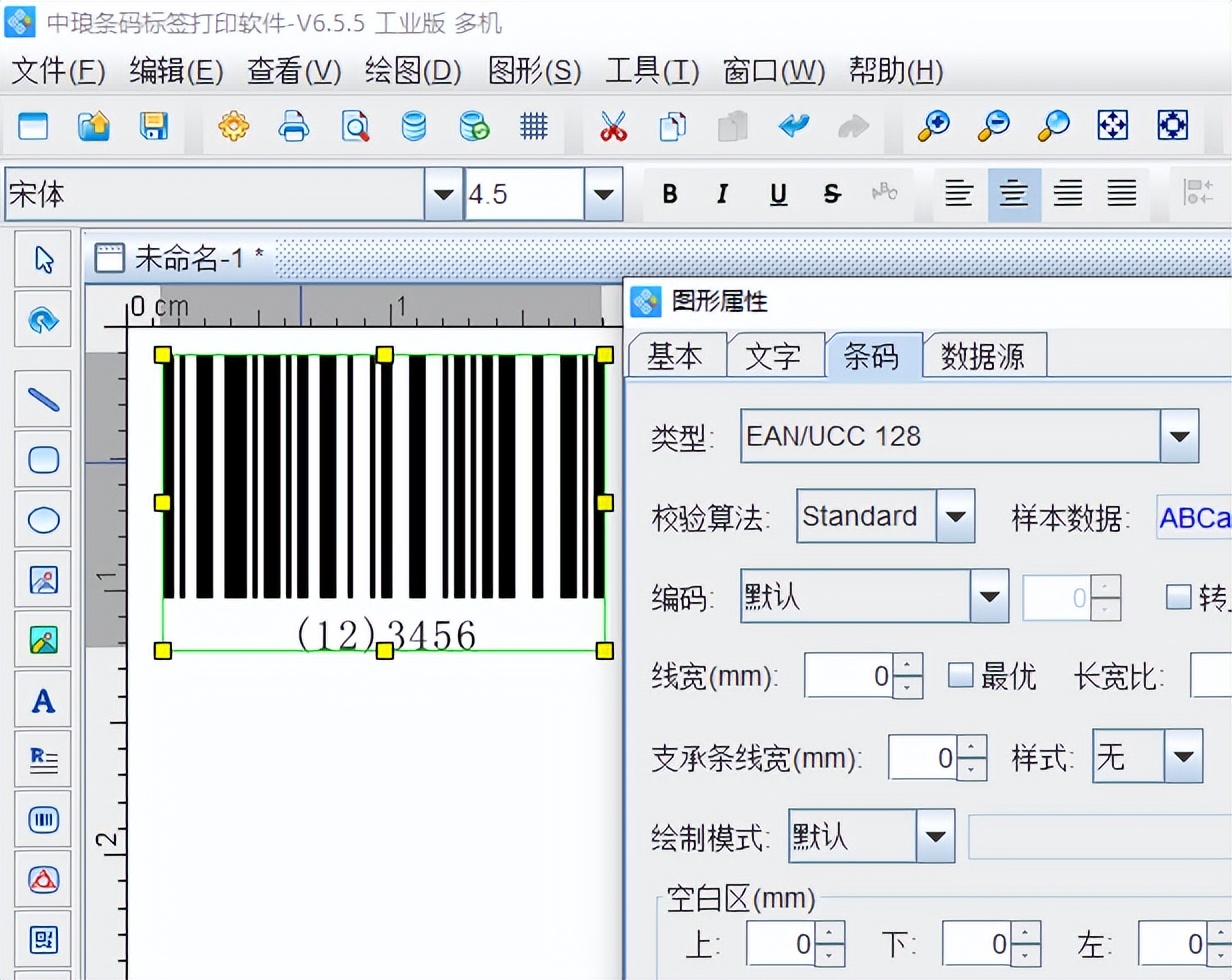Switch to the 数据源 tab
1232x980 pixels.
coord(983,356)
